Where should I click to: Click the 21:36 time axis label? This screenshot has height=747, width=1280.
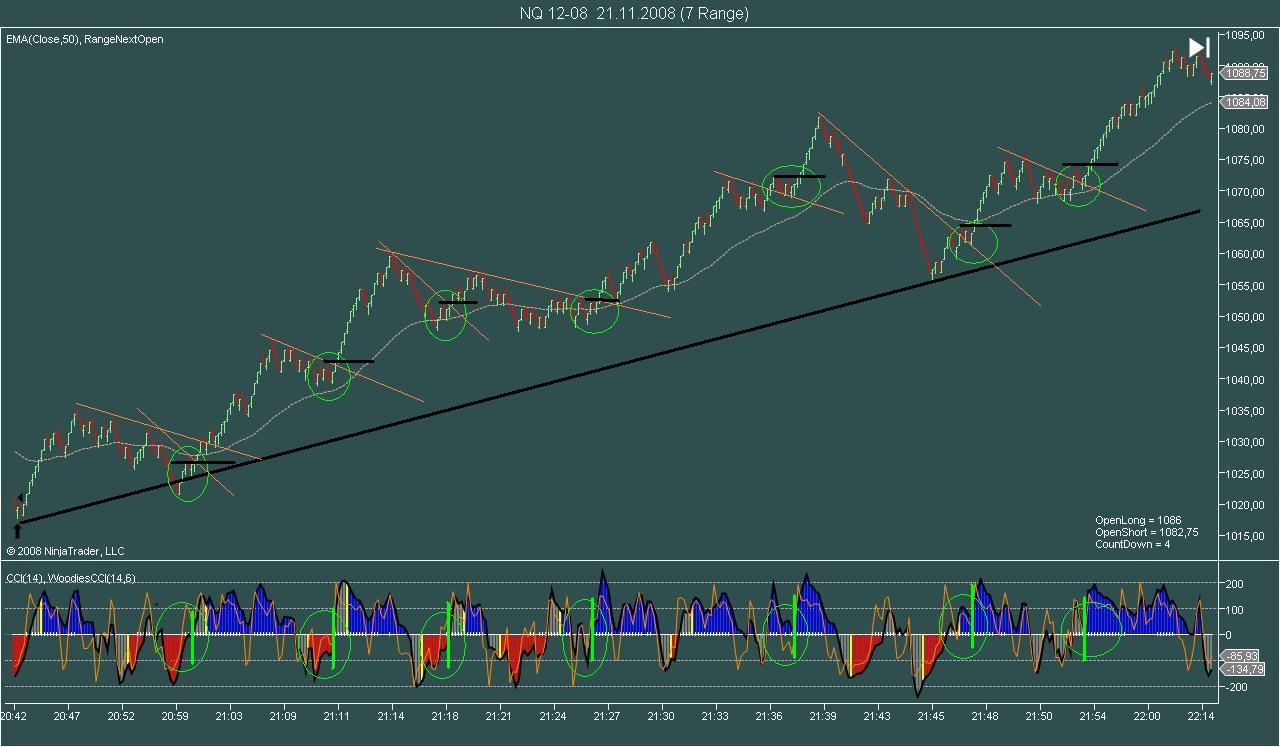point(769,716)
